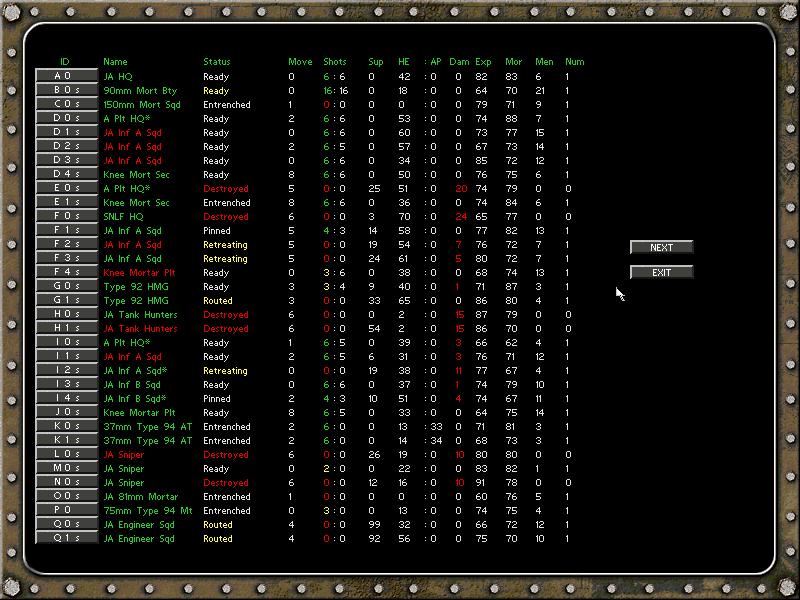
Task: Pick unit ID button E 0 s
Action: [x=66, y=188]
